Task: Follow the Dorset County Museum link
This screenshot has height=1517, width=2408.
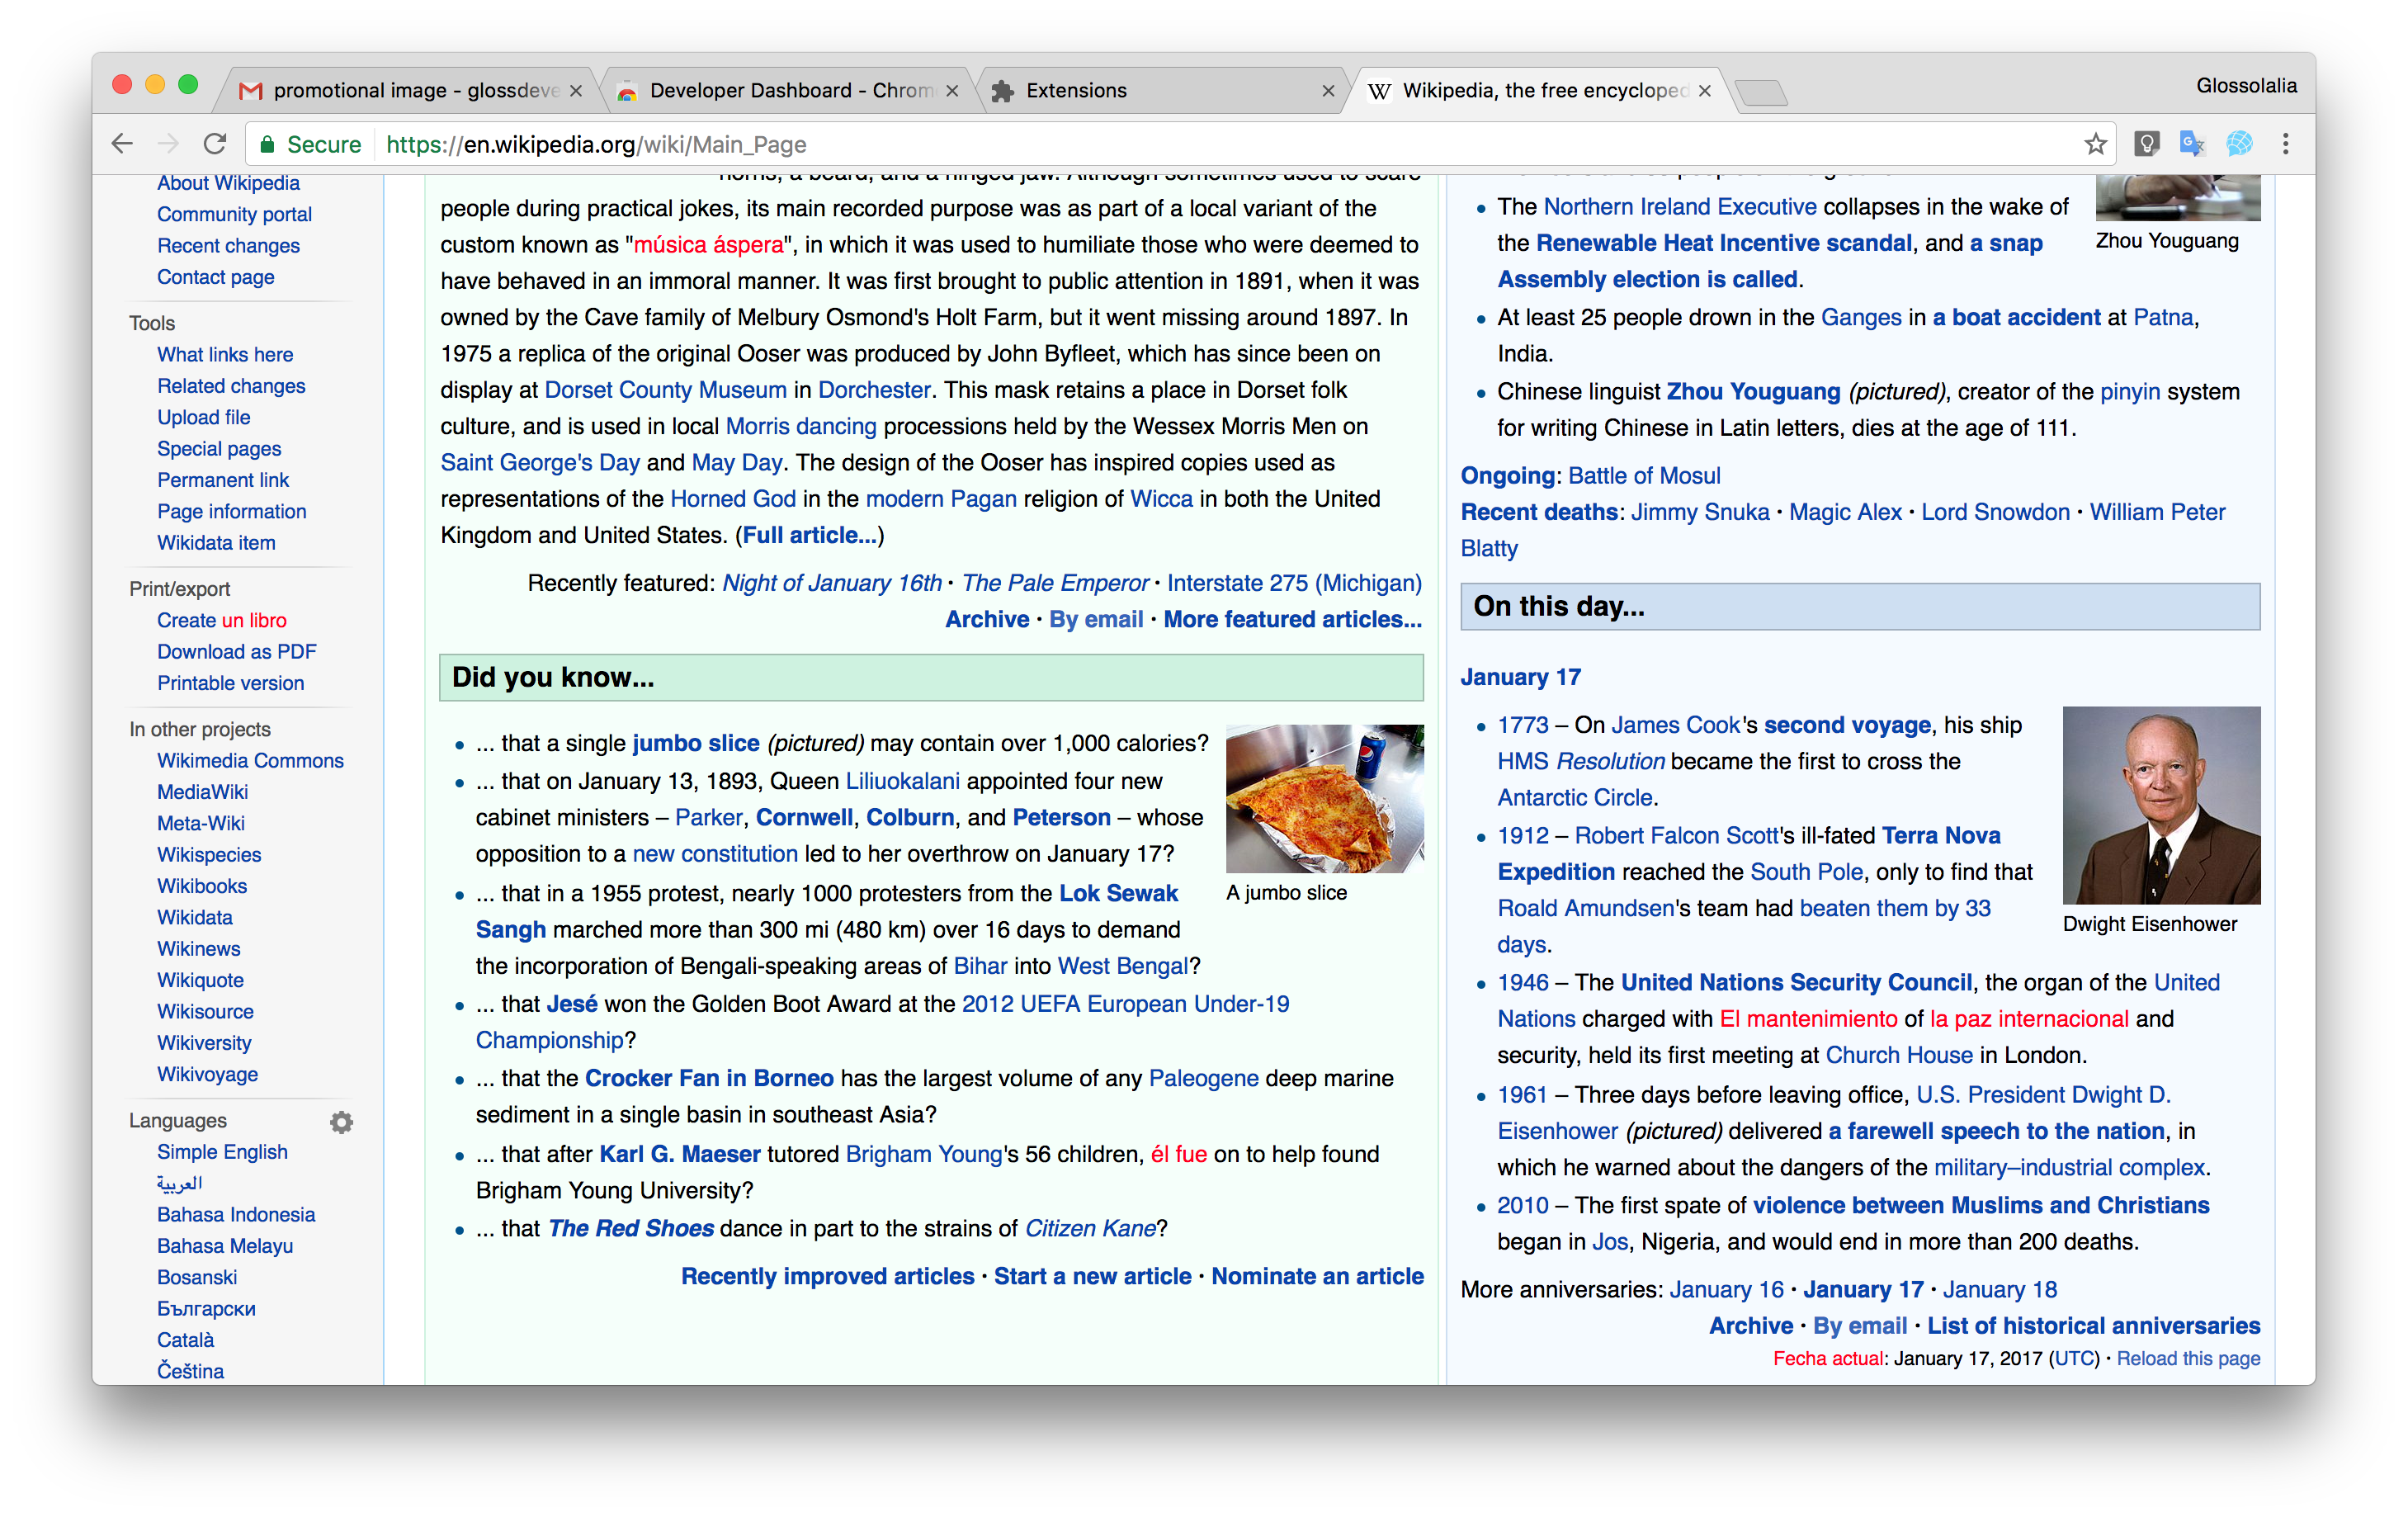Action: [665, 390]
